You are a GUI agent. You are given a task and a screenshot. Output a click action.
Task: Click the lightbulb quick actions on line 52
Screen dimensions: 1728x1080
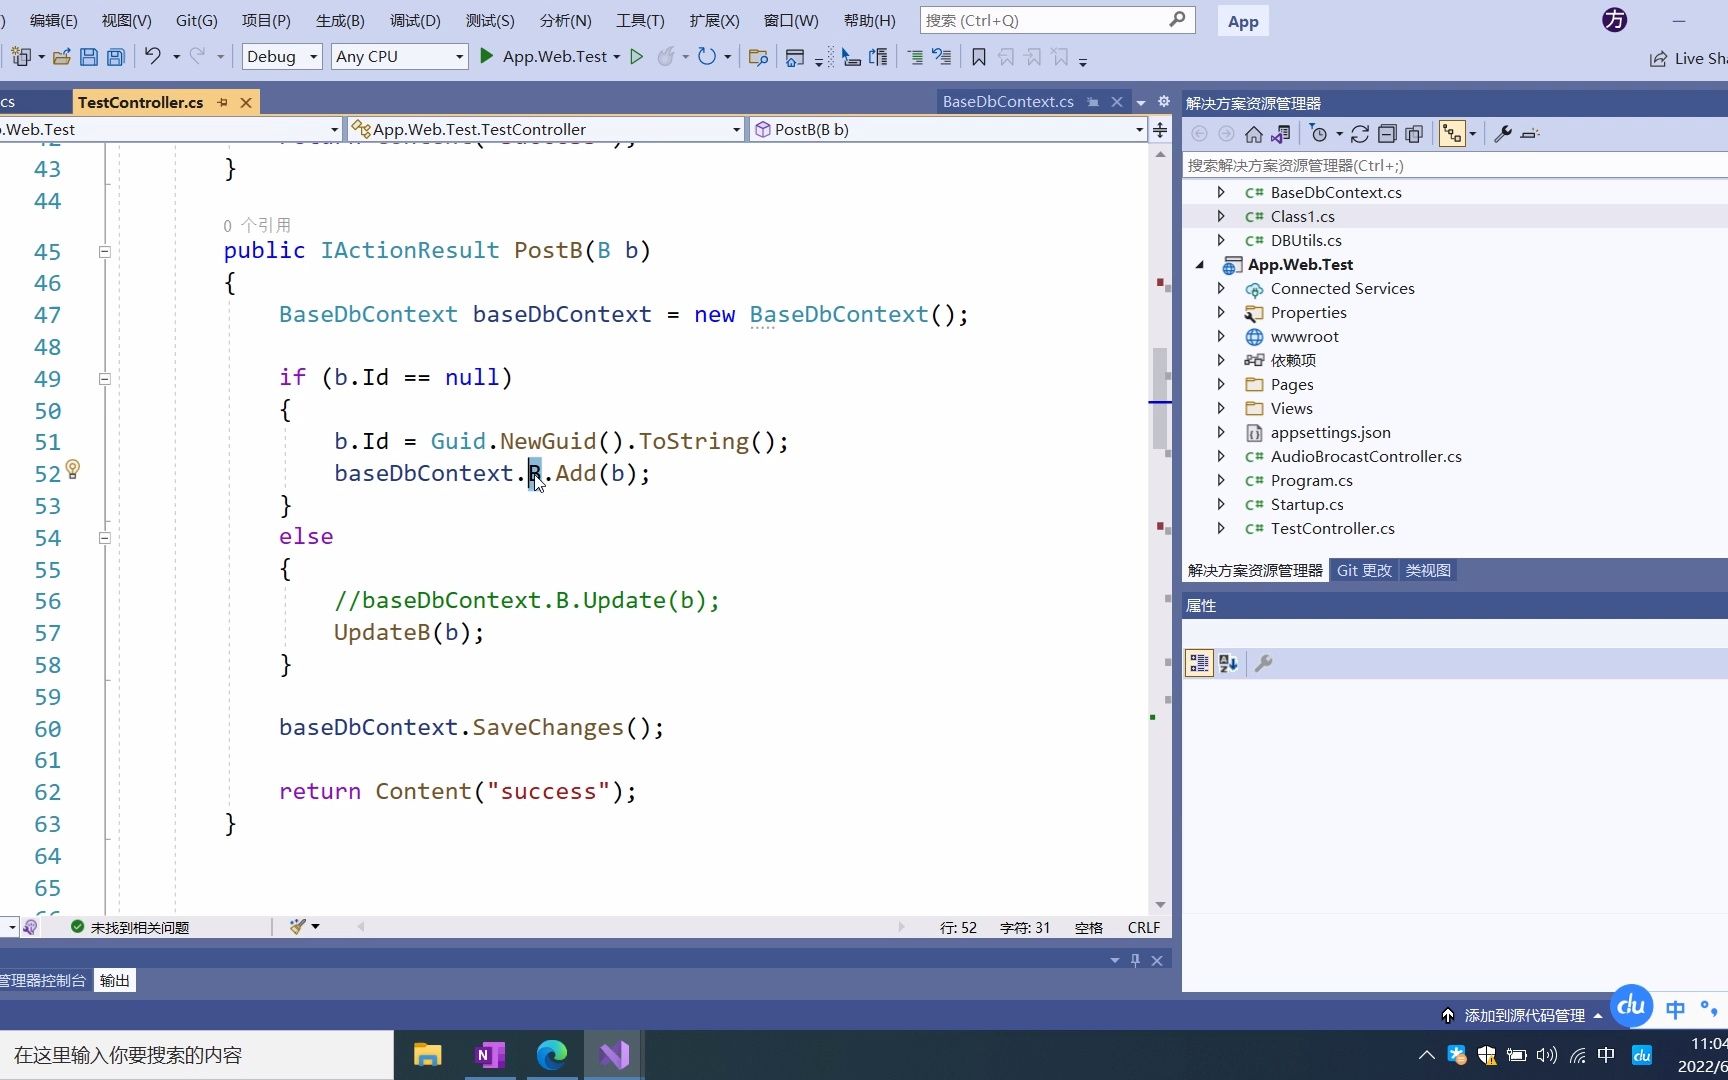71,470
